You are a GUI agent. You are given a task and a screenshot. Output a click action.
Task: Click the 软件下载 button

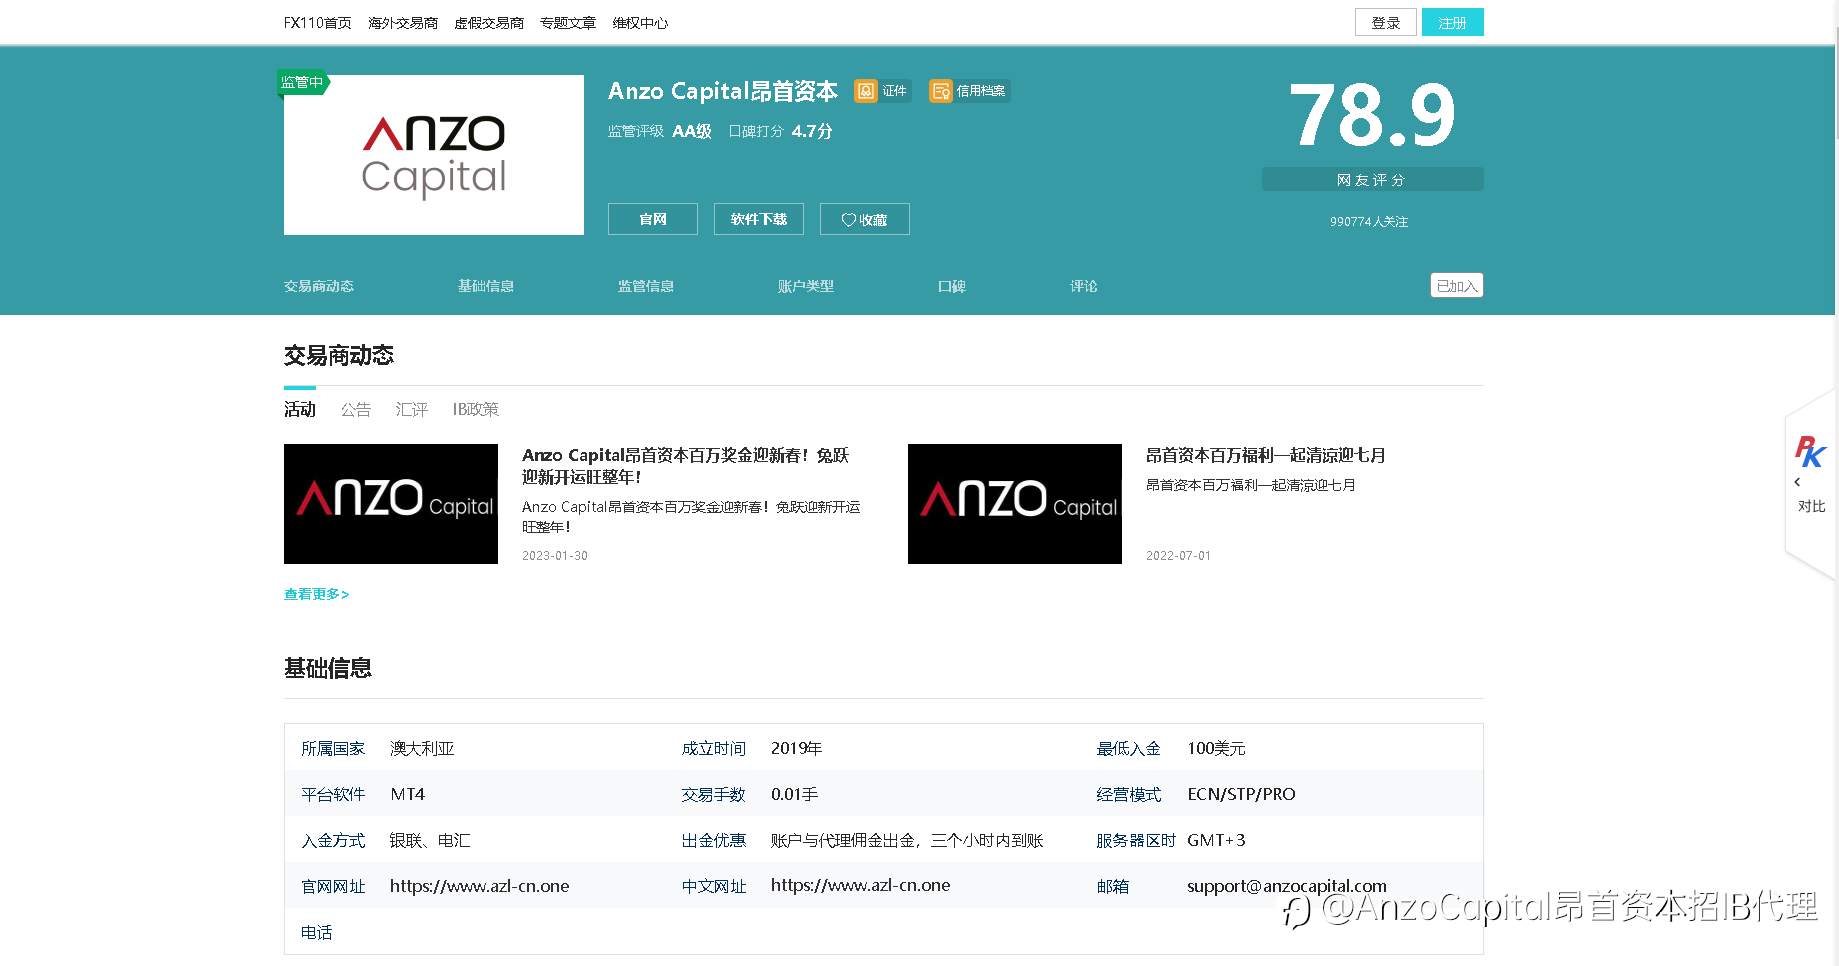759,219
